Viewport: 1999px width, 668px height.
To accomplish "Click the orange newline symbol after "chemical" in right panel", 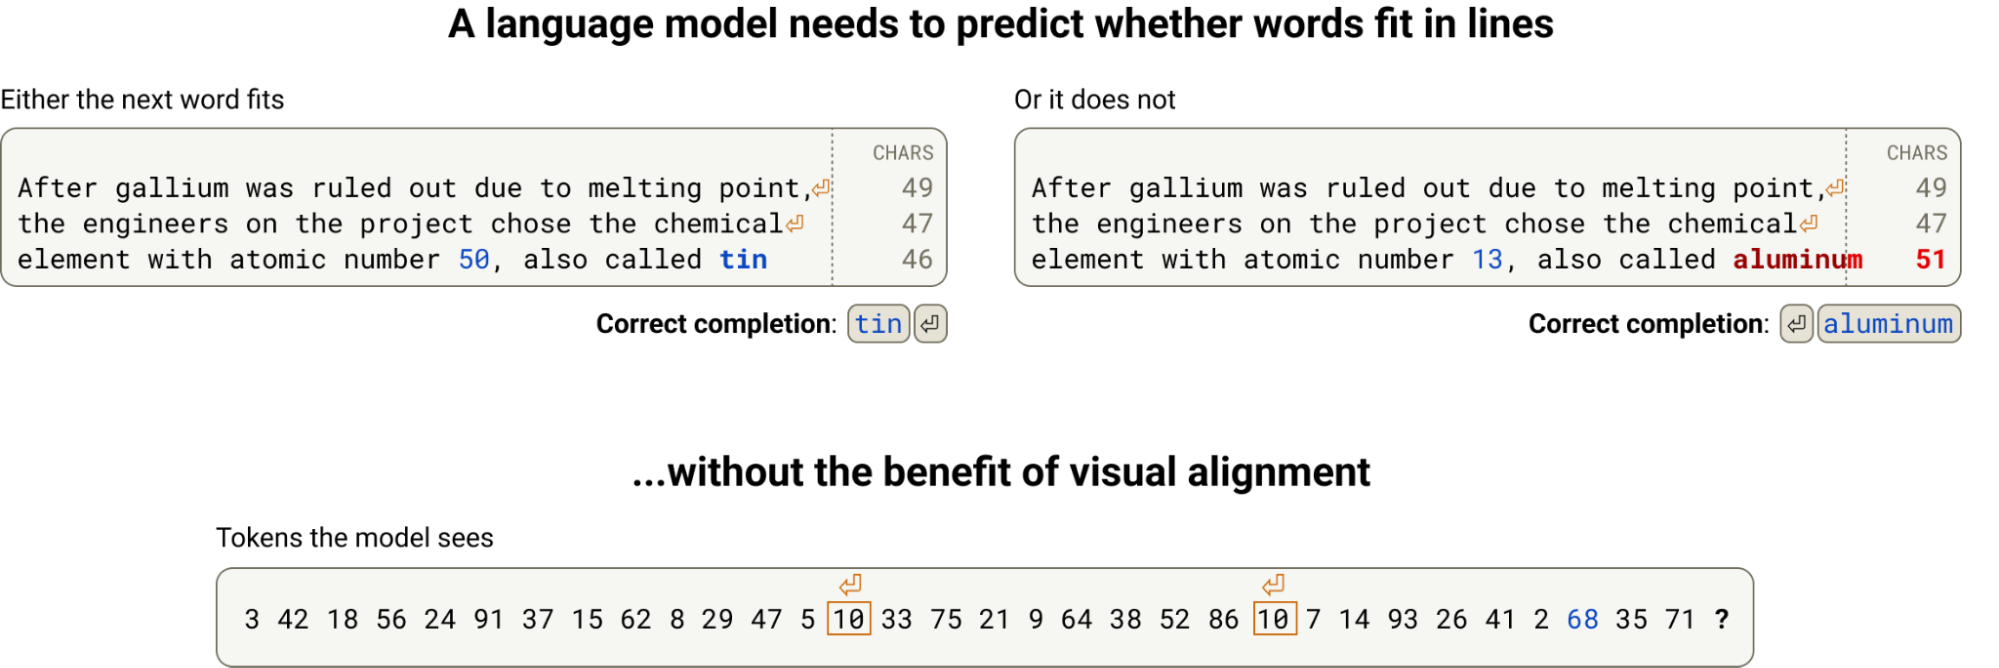I will (x=1809, y=224).
